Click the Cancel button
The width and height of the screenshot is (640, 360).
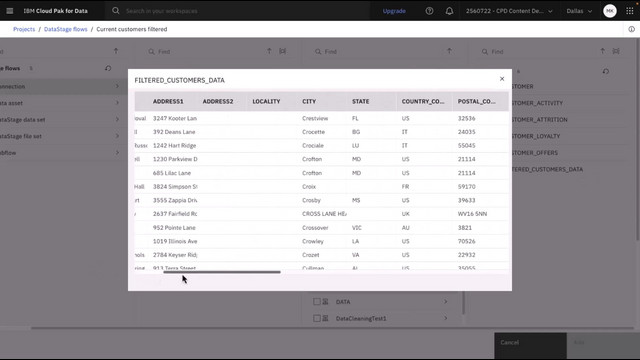[x=530, y=346]
